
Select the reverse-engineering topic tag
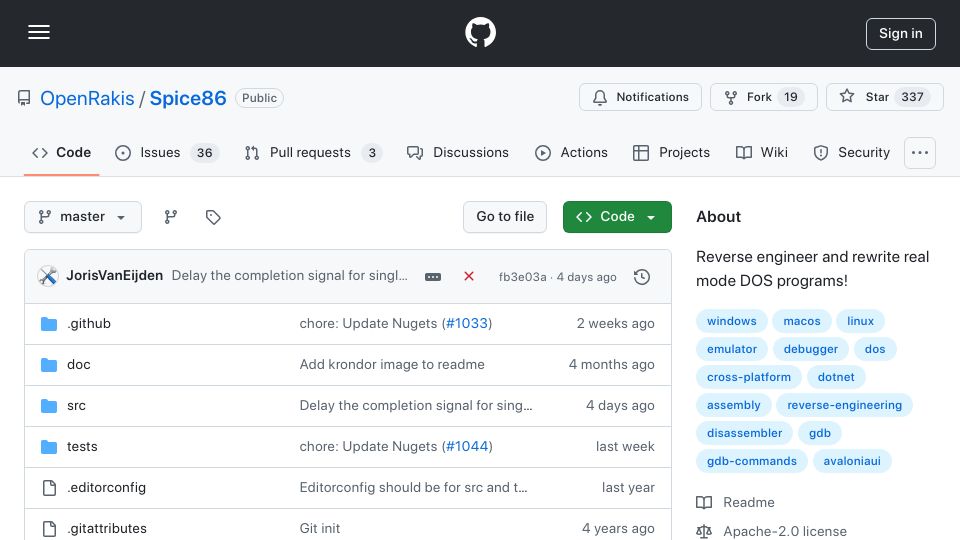(844, 405)
